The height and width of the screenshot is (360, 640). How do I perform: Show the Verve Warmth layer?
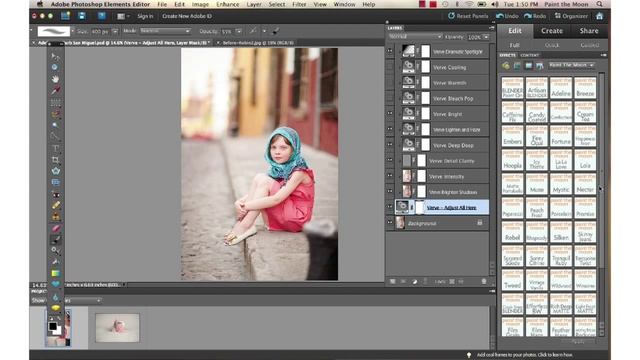pyautogui.click(x=390, y=82)
